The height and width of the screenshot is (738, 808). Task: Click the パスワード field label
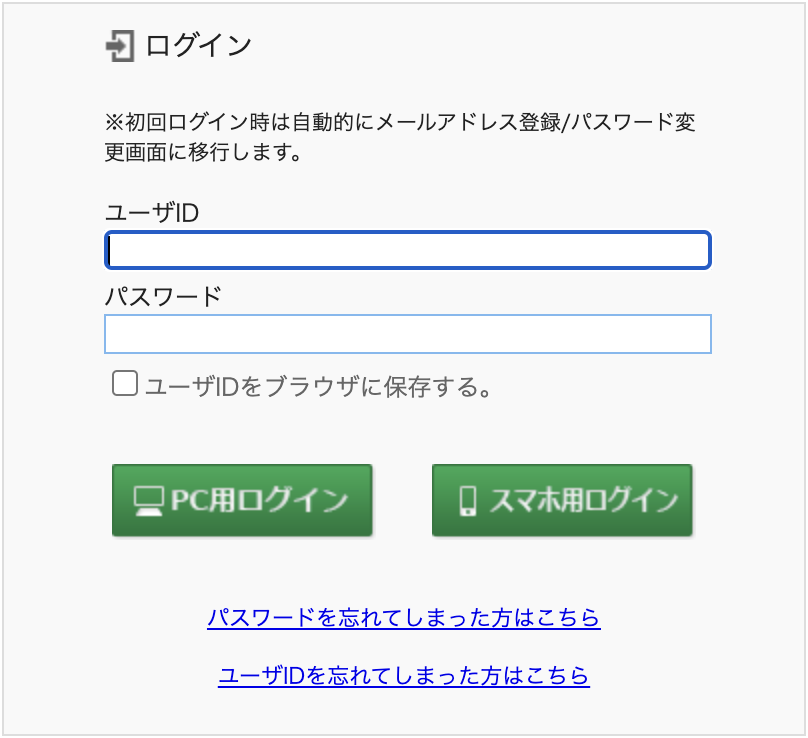(163, 297)
